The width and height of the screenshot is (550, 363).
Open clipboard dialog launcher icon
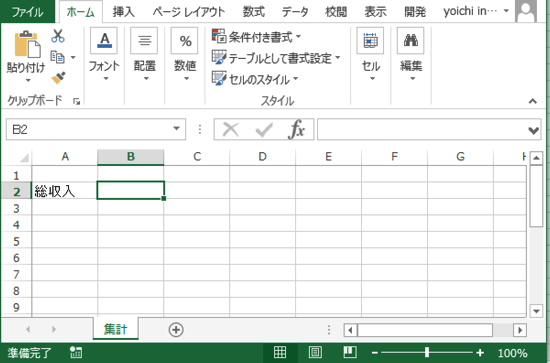pos(76,102)
